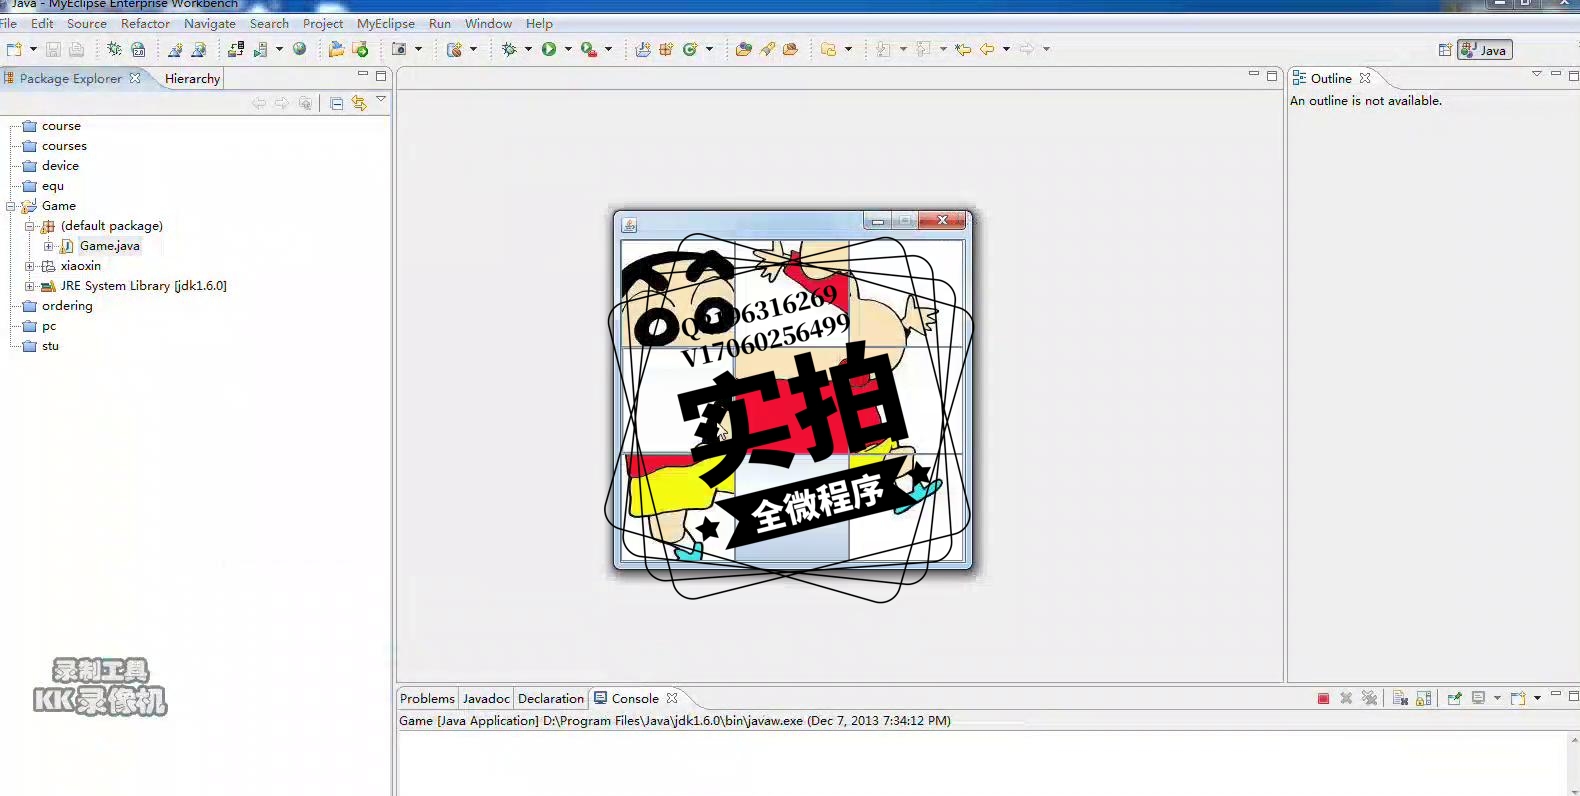Select the equ project
This screenshot has height=796, width=1580.
[53, 186]
